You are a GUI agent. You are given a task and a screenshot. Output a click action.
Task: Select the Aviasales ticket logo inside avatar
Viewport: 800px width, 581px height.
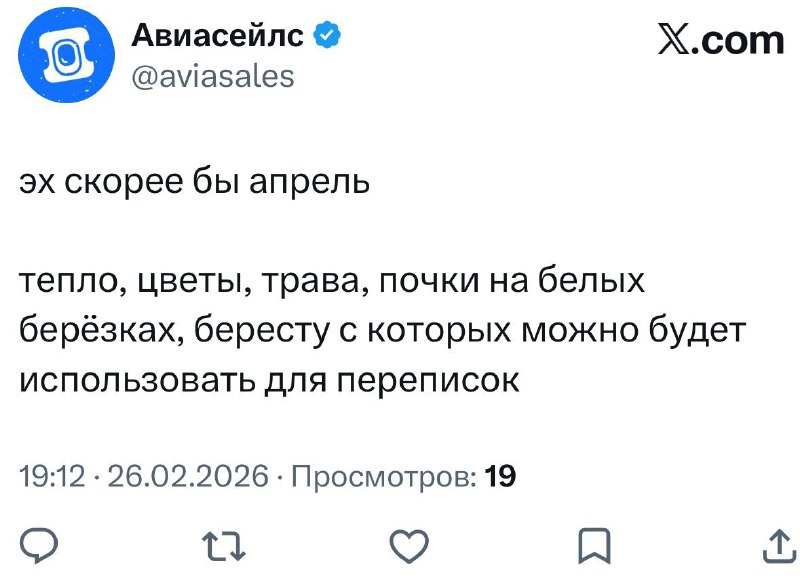click(68, 54)
